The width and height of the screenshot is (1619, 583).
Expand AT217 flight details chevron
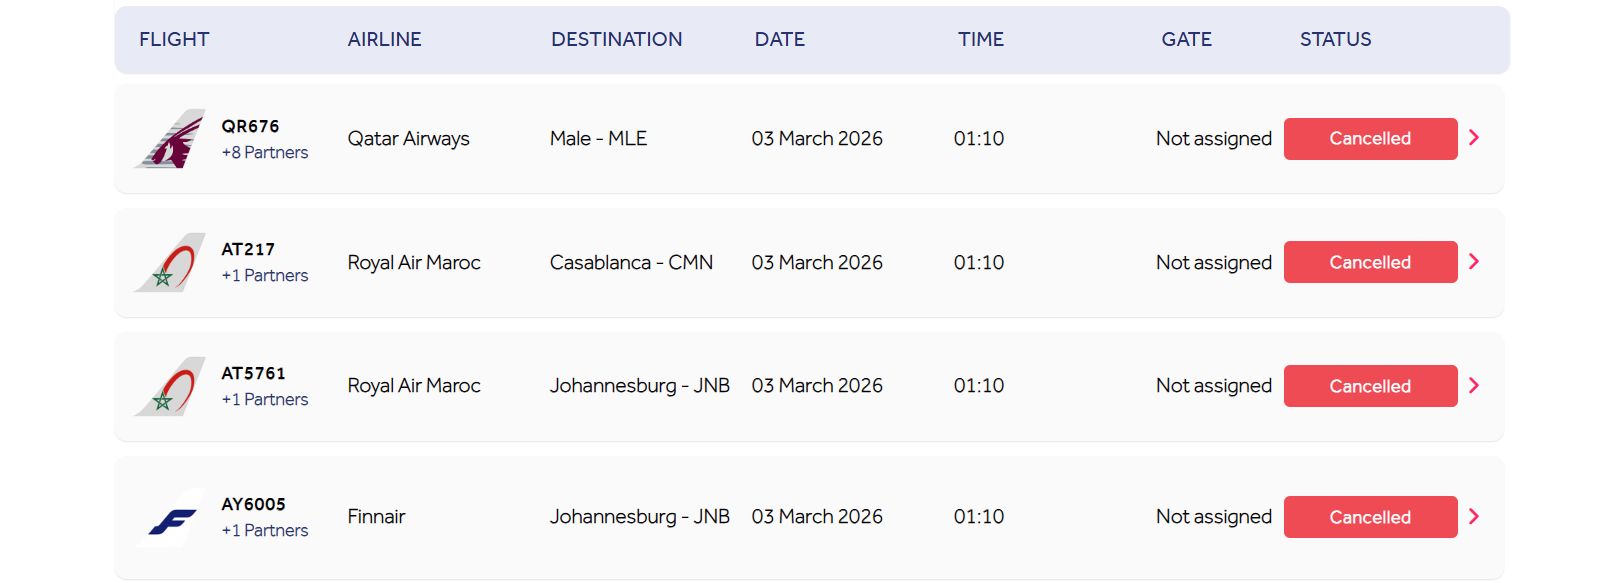(x=1473, y=262)
